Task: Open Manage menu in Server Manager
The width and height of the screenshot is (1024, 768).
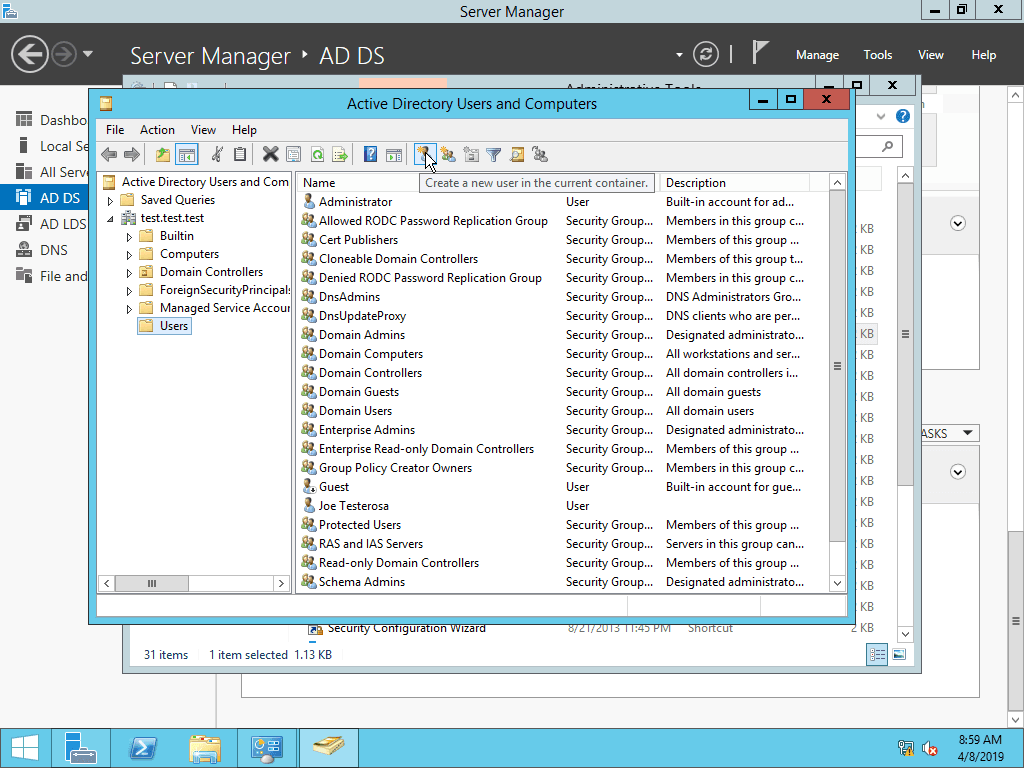Action: click(x=817, y=55)
